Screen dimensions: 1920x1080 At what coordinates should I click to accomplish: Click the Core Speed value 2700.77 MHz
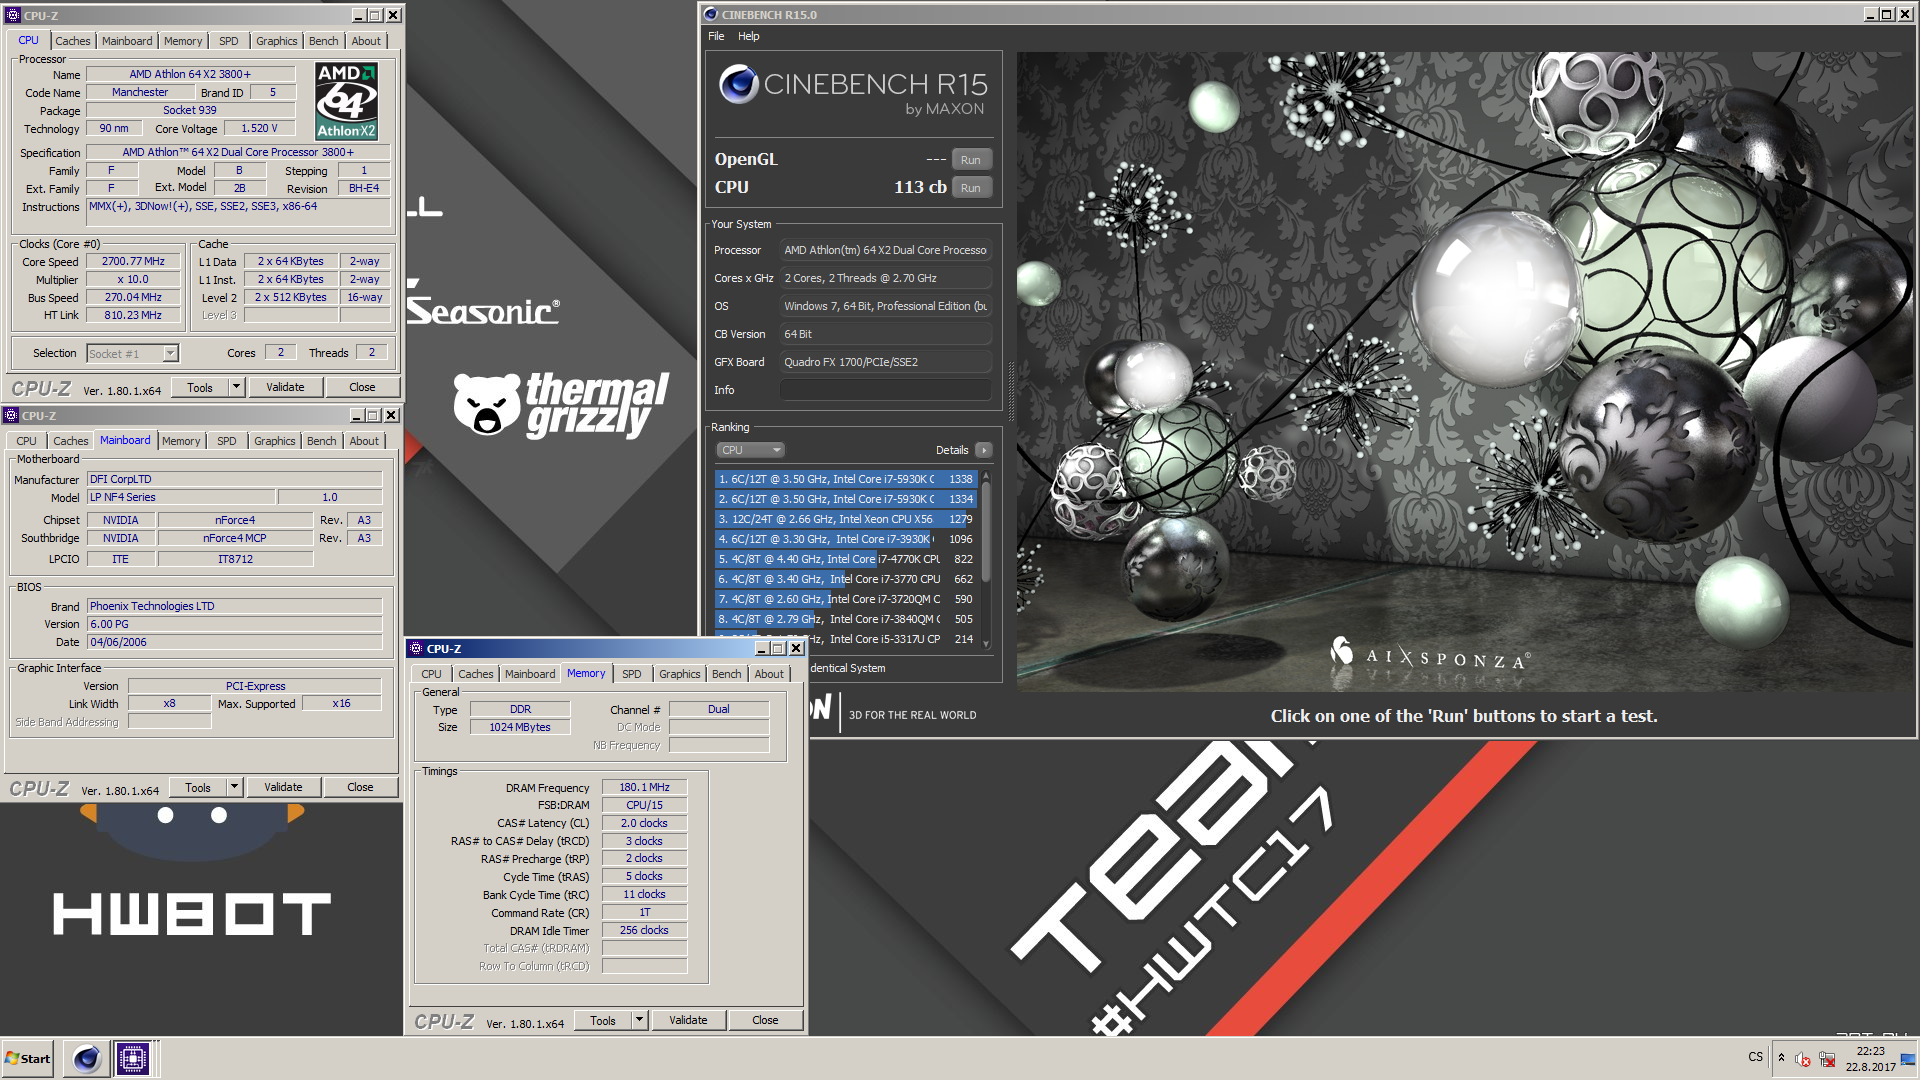click(133, 261)
